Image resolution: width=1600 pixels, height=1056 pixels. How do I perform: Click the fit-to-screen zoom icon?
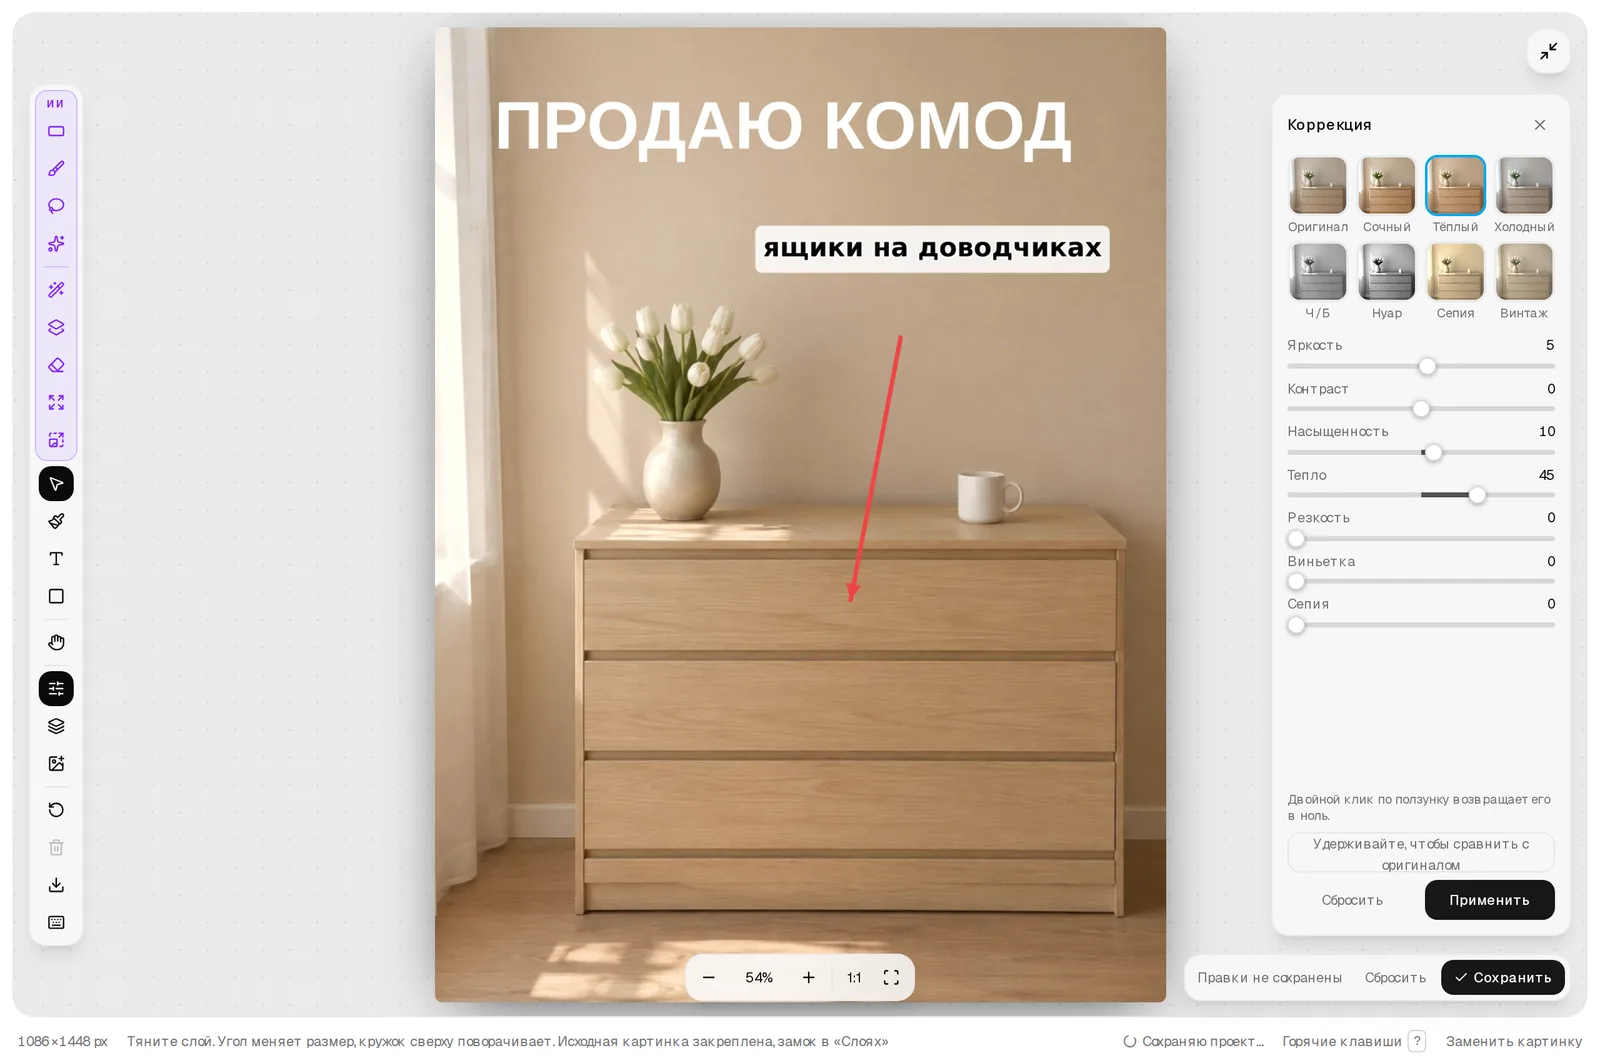coord(891,977)
